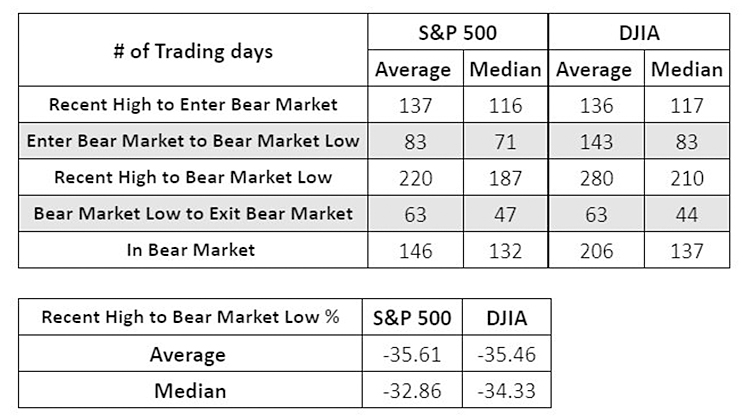Viewport: 750px width, 420px height.
Task: Click the -32.86 cell in lower table
Action: (x=412, y=389)
